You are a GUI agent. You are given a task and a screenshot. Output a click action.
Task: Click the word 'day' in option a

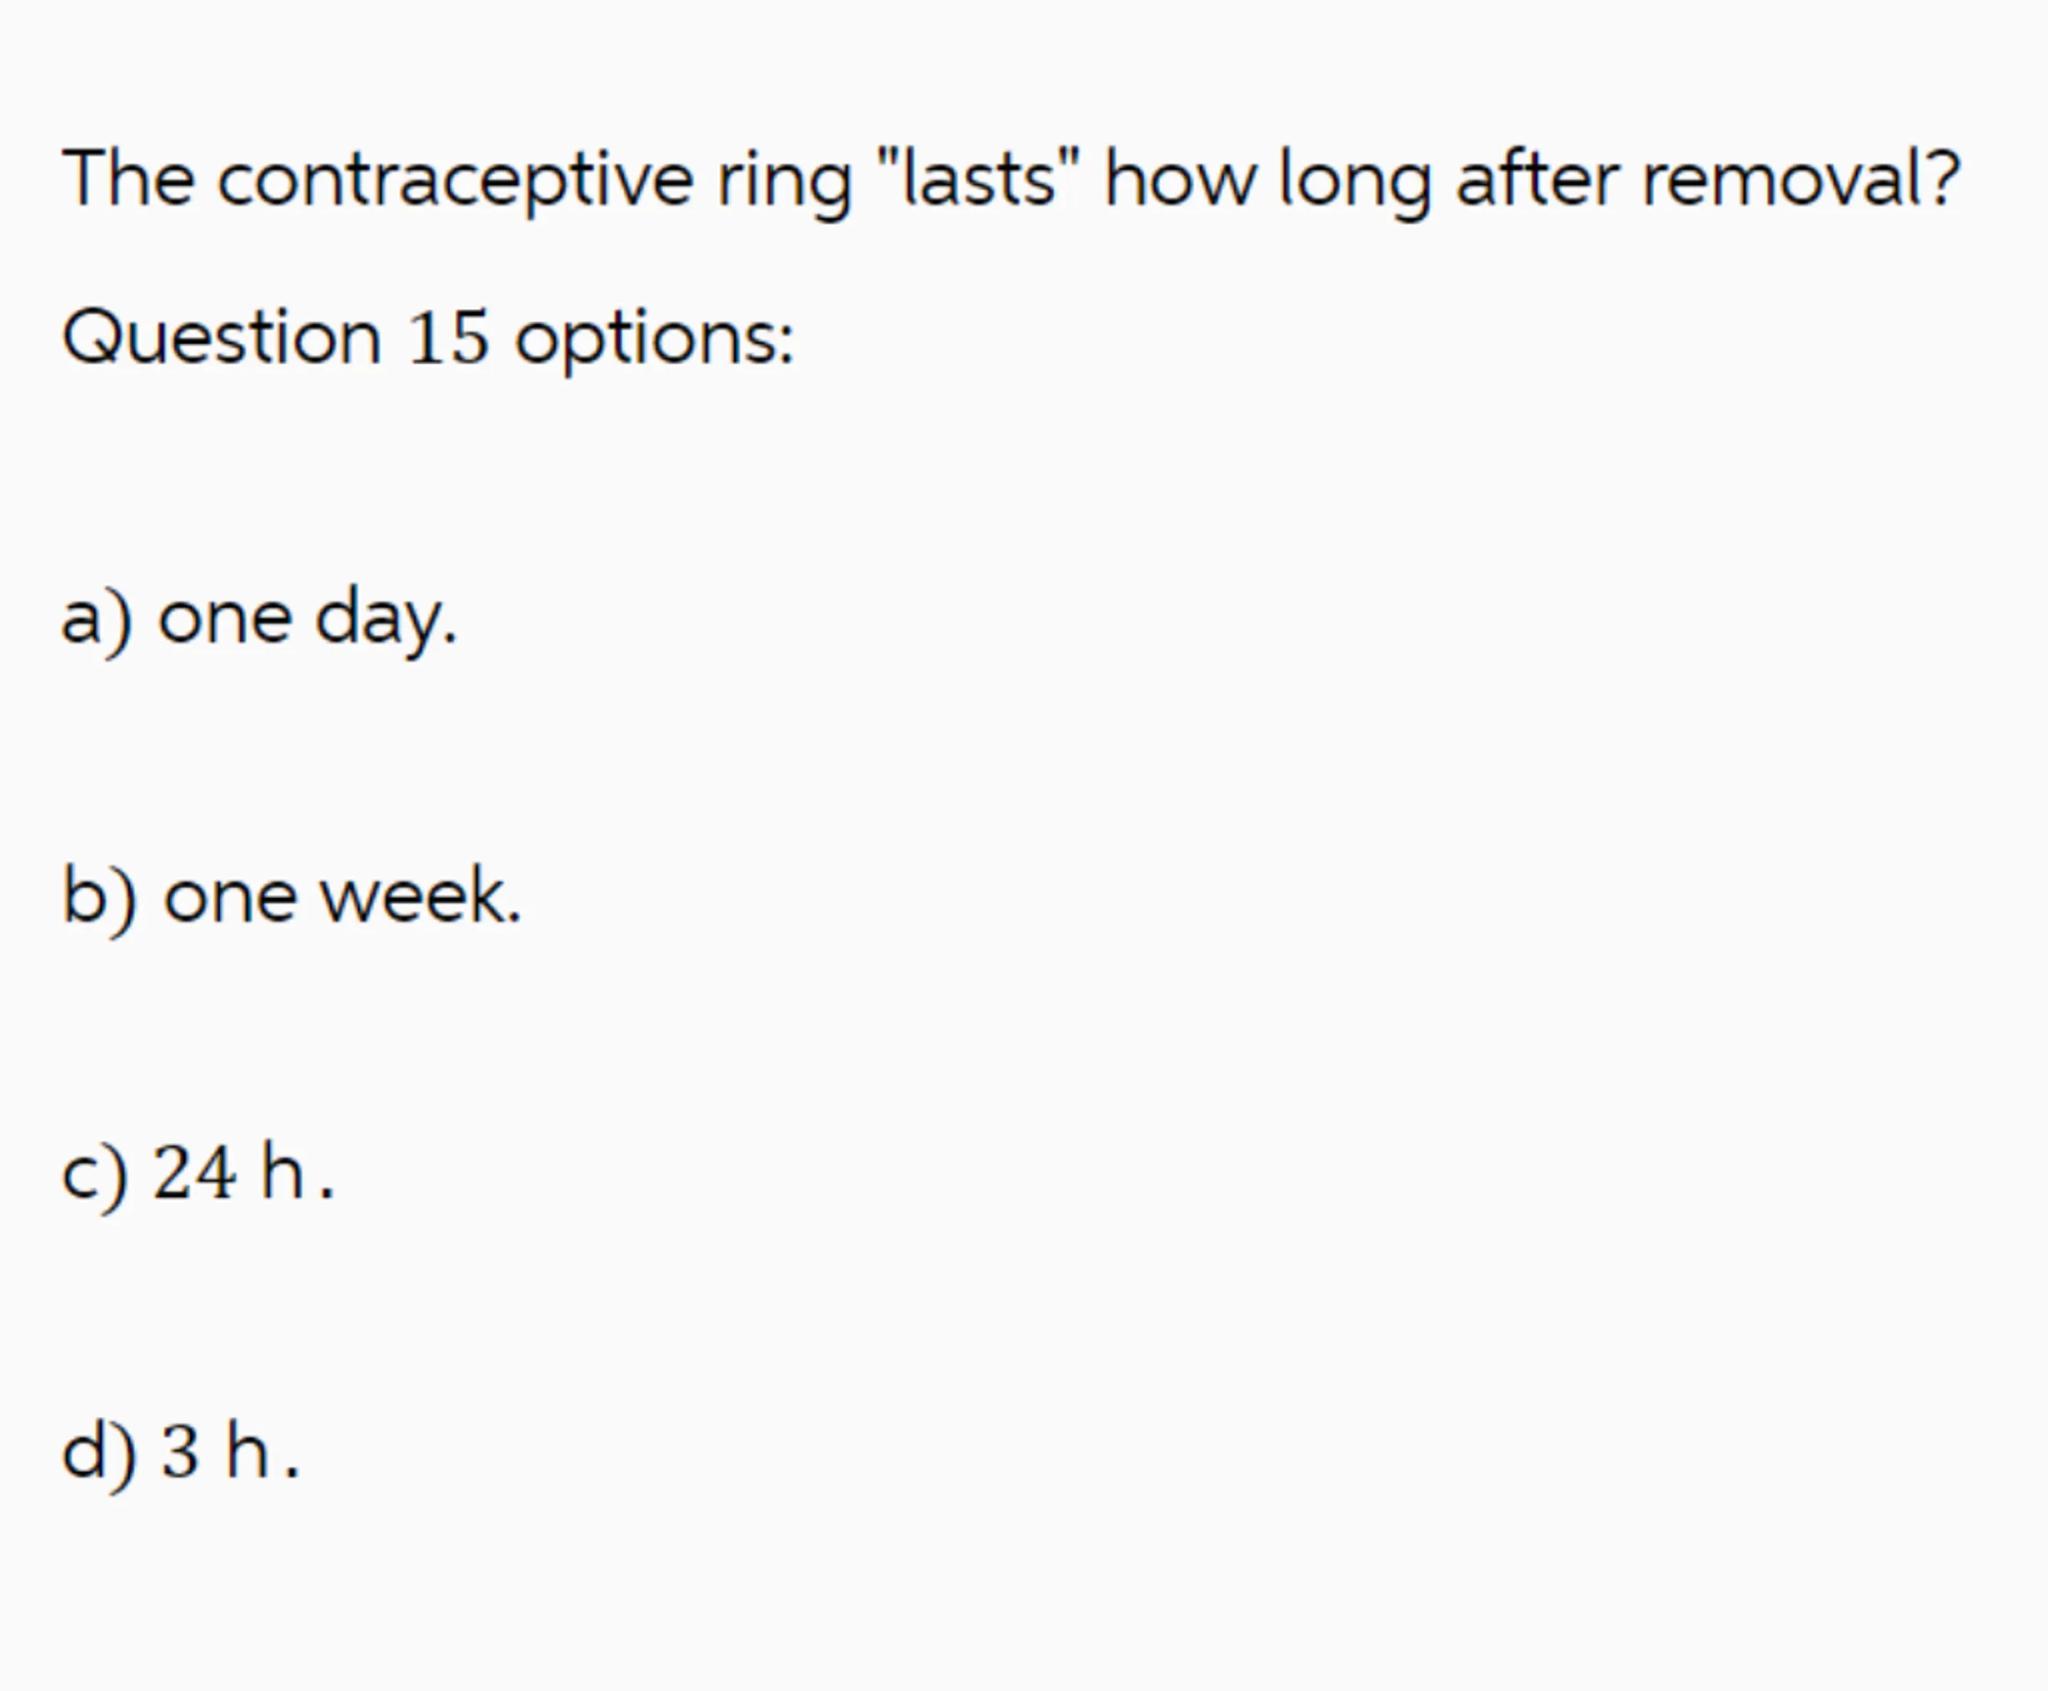(x=384, y=620)
